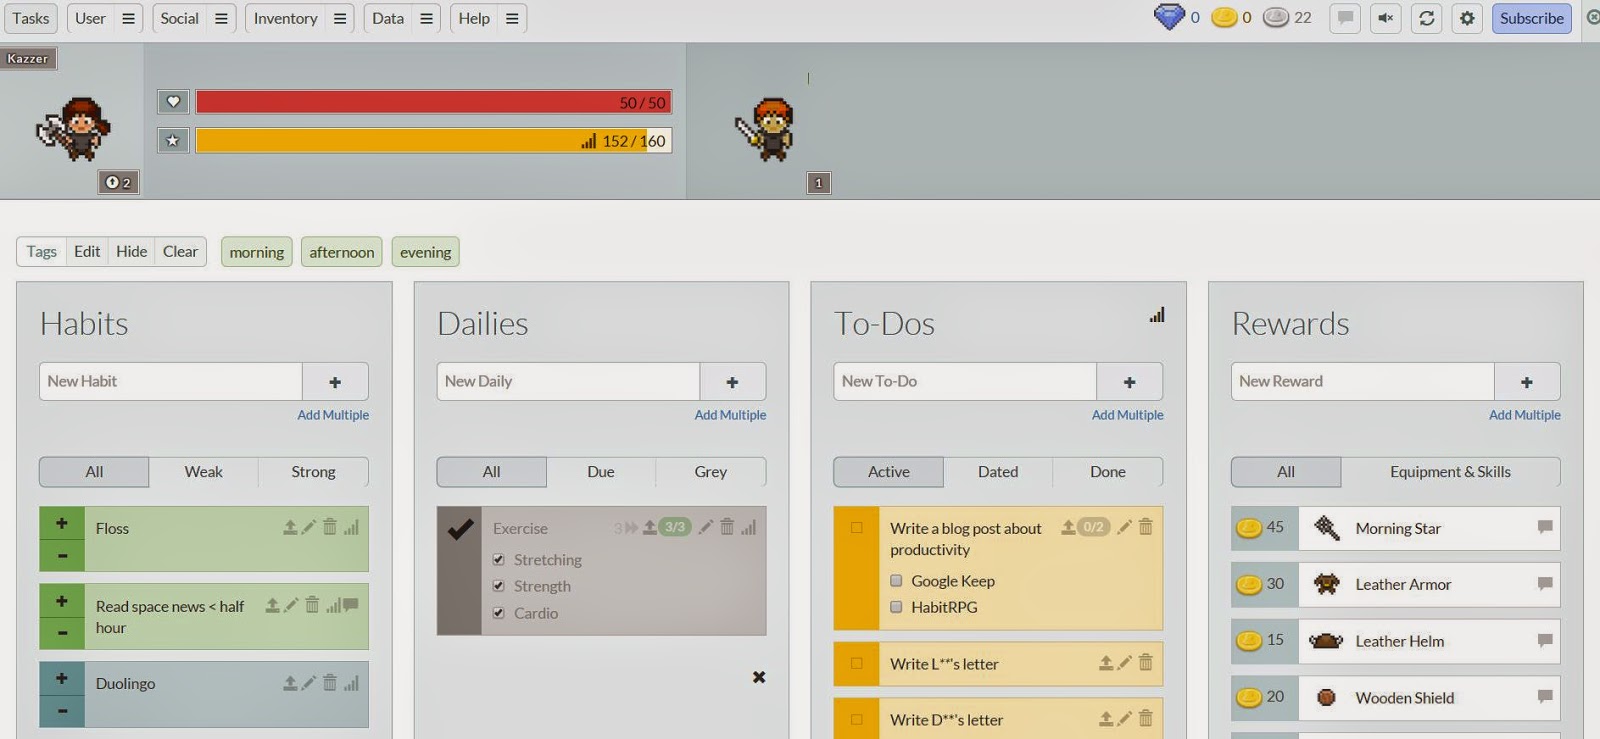Edit the blog post to-do
The image size is (1600, 739).
1125,527
